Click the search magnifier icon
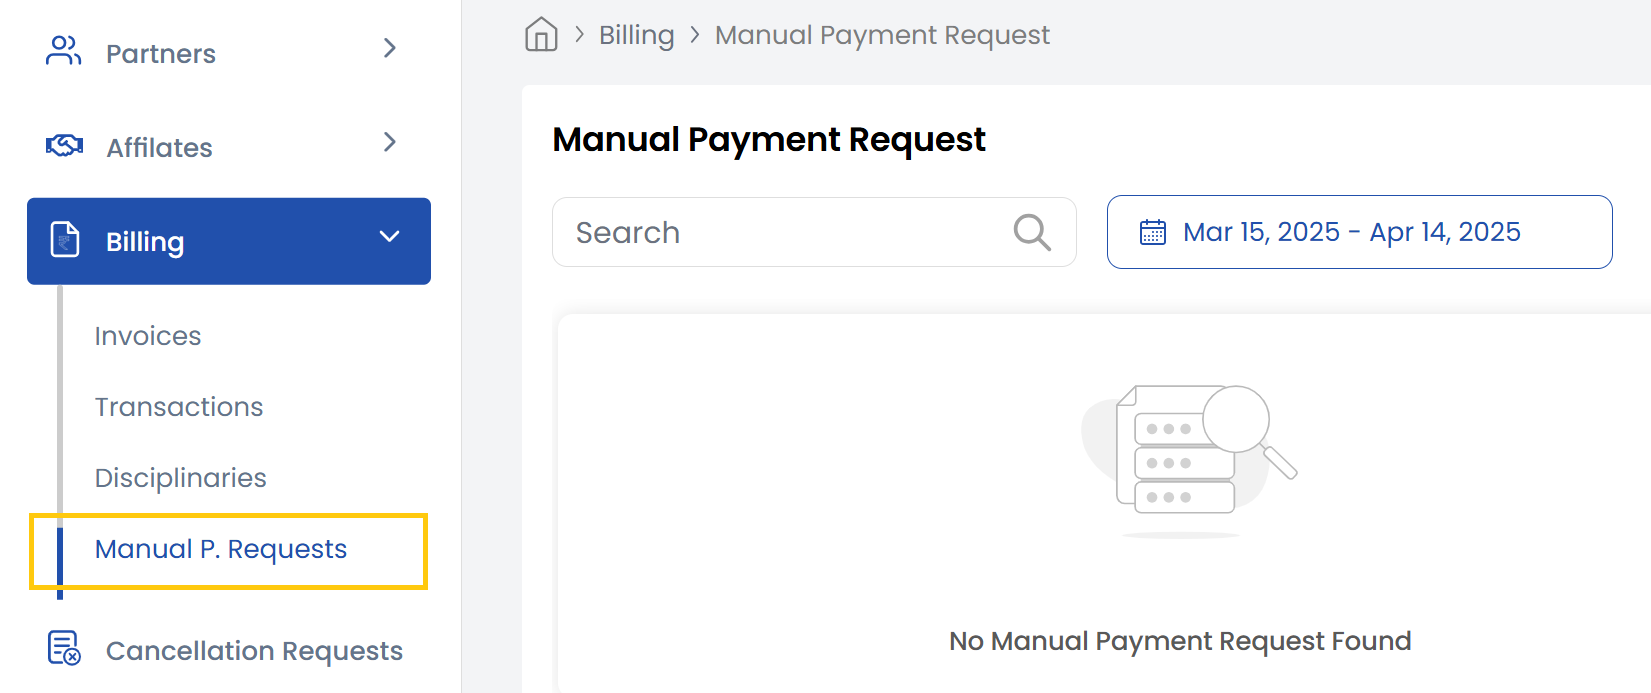Viewport: 1651px width, 693px height. pyautogui.click(x=1032, y=232)
